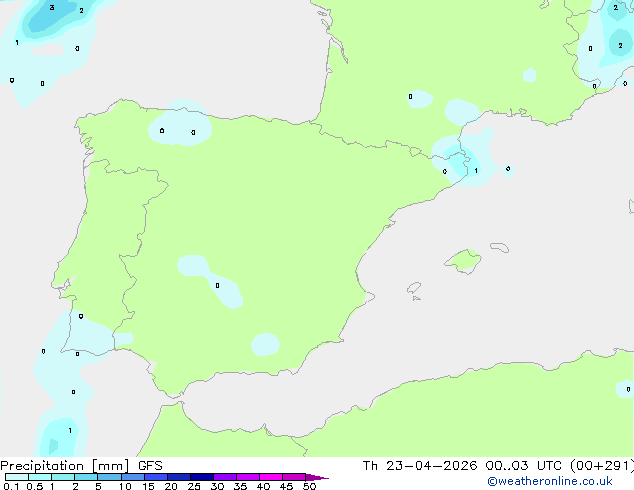Click the 1–2 mm legend color swatch
Screen dimensions: 634x490
pos(63,477)
